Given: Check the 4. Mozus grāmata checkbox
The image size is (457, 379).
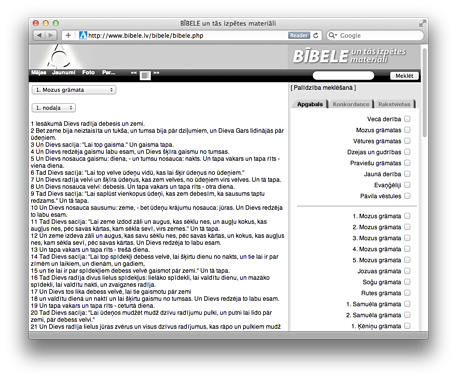Looking at the screenshot, I should coord(407,249).
